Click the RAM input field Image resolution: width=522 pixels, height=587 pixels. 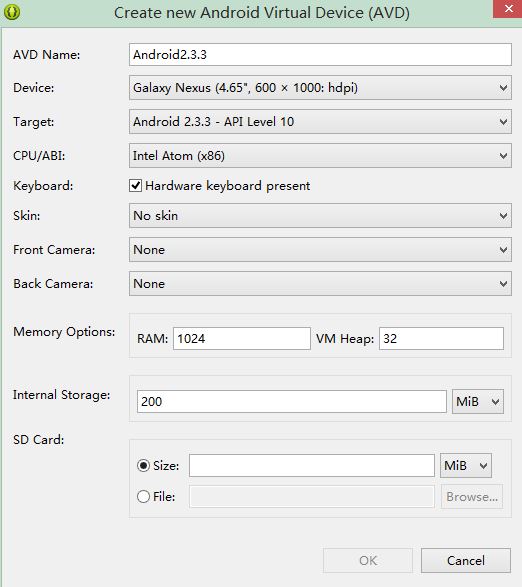click(242, 339)
